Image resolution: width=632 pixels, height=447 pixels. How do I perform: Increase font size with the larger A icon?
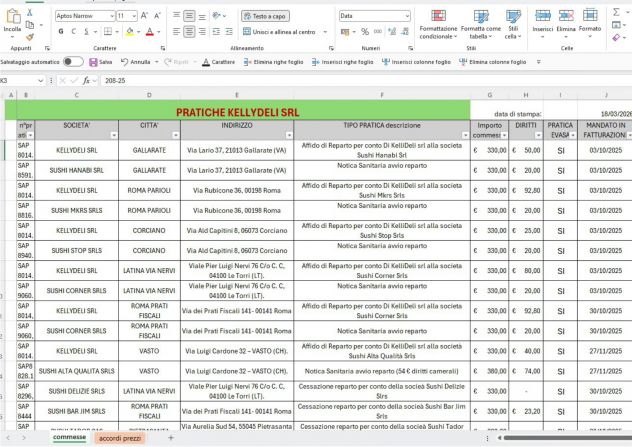(144, 16)
